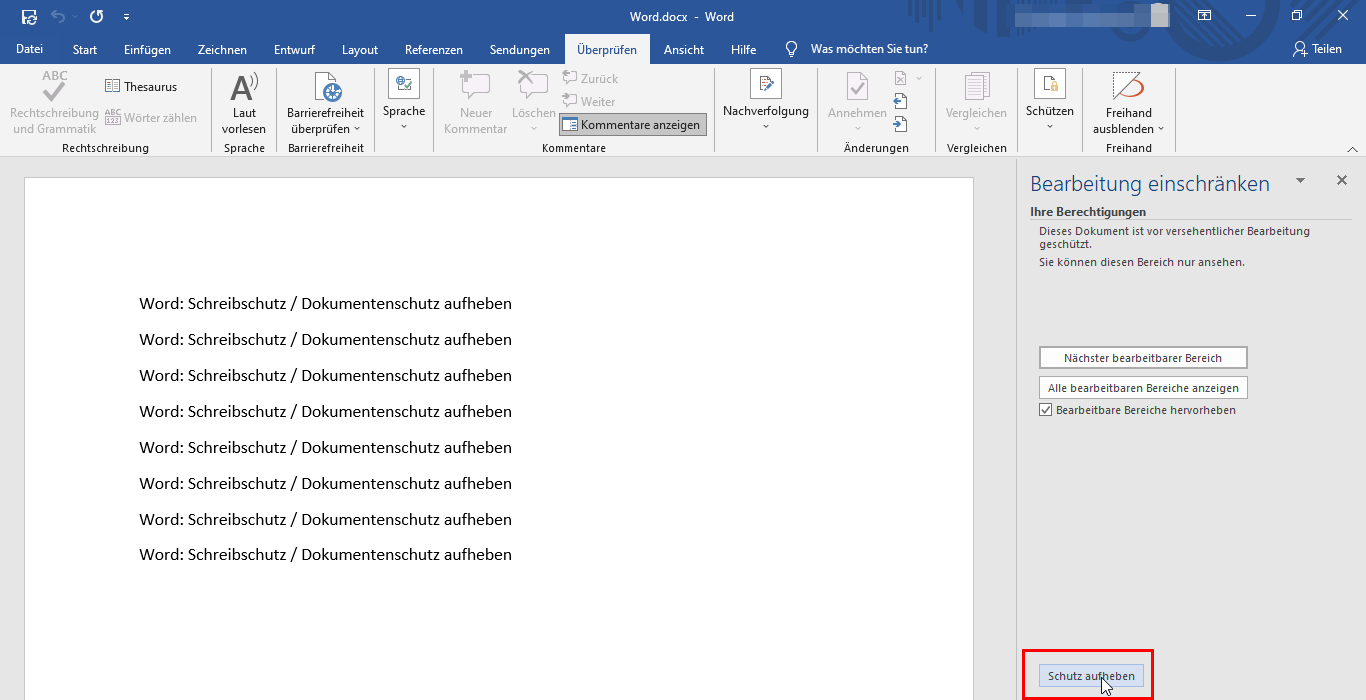The width and height of the screenshot is (1366, 700).
Task: Click the Nachverfolgung tracking icon
Action: tap(766, 84)
